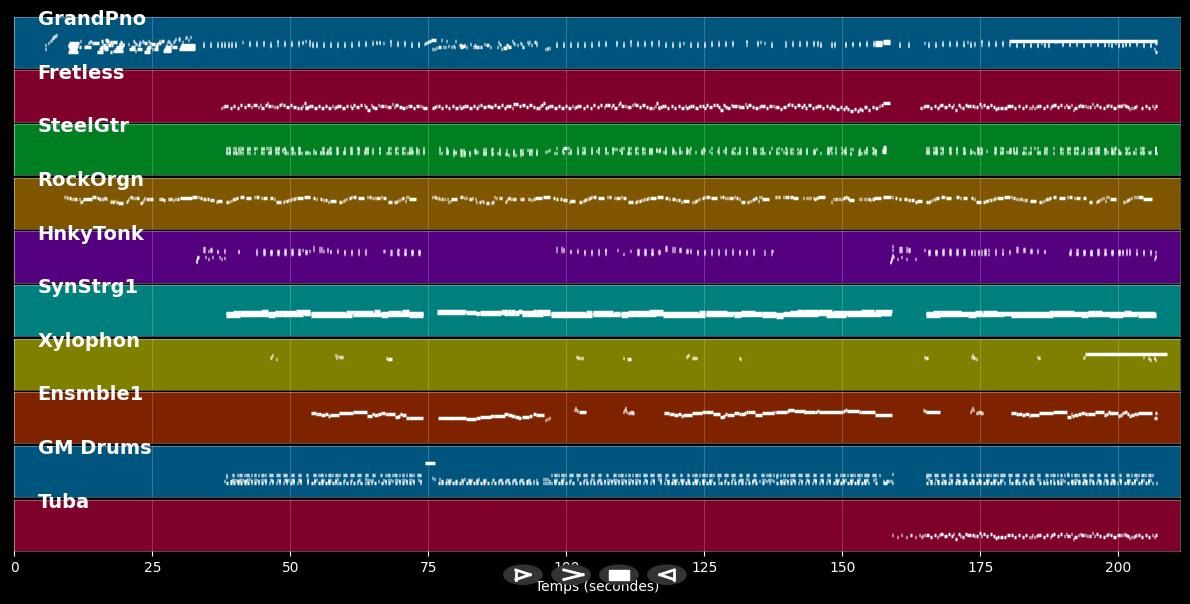Select the Fretless track label

[x=81, y=73]
